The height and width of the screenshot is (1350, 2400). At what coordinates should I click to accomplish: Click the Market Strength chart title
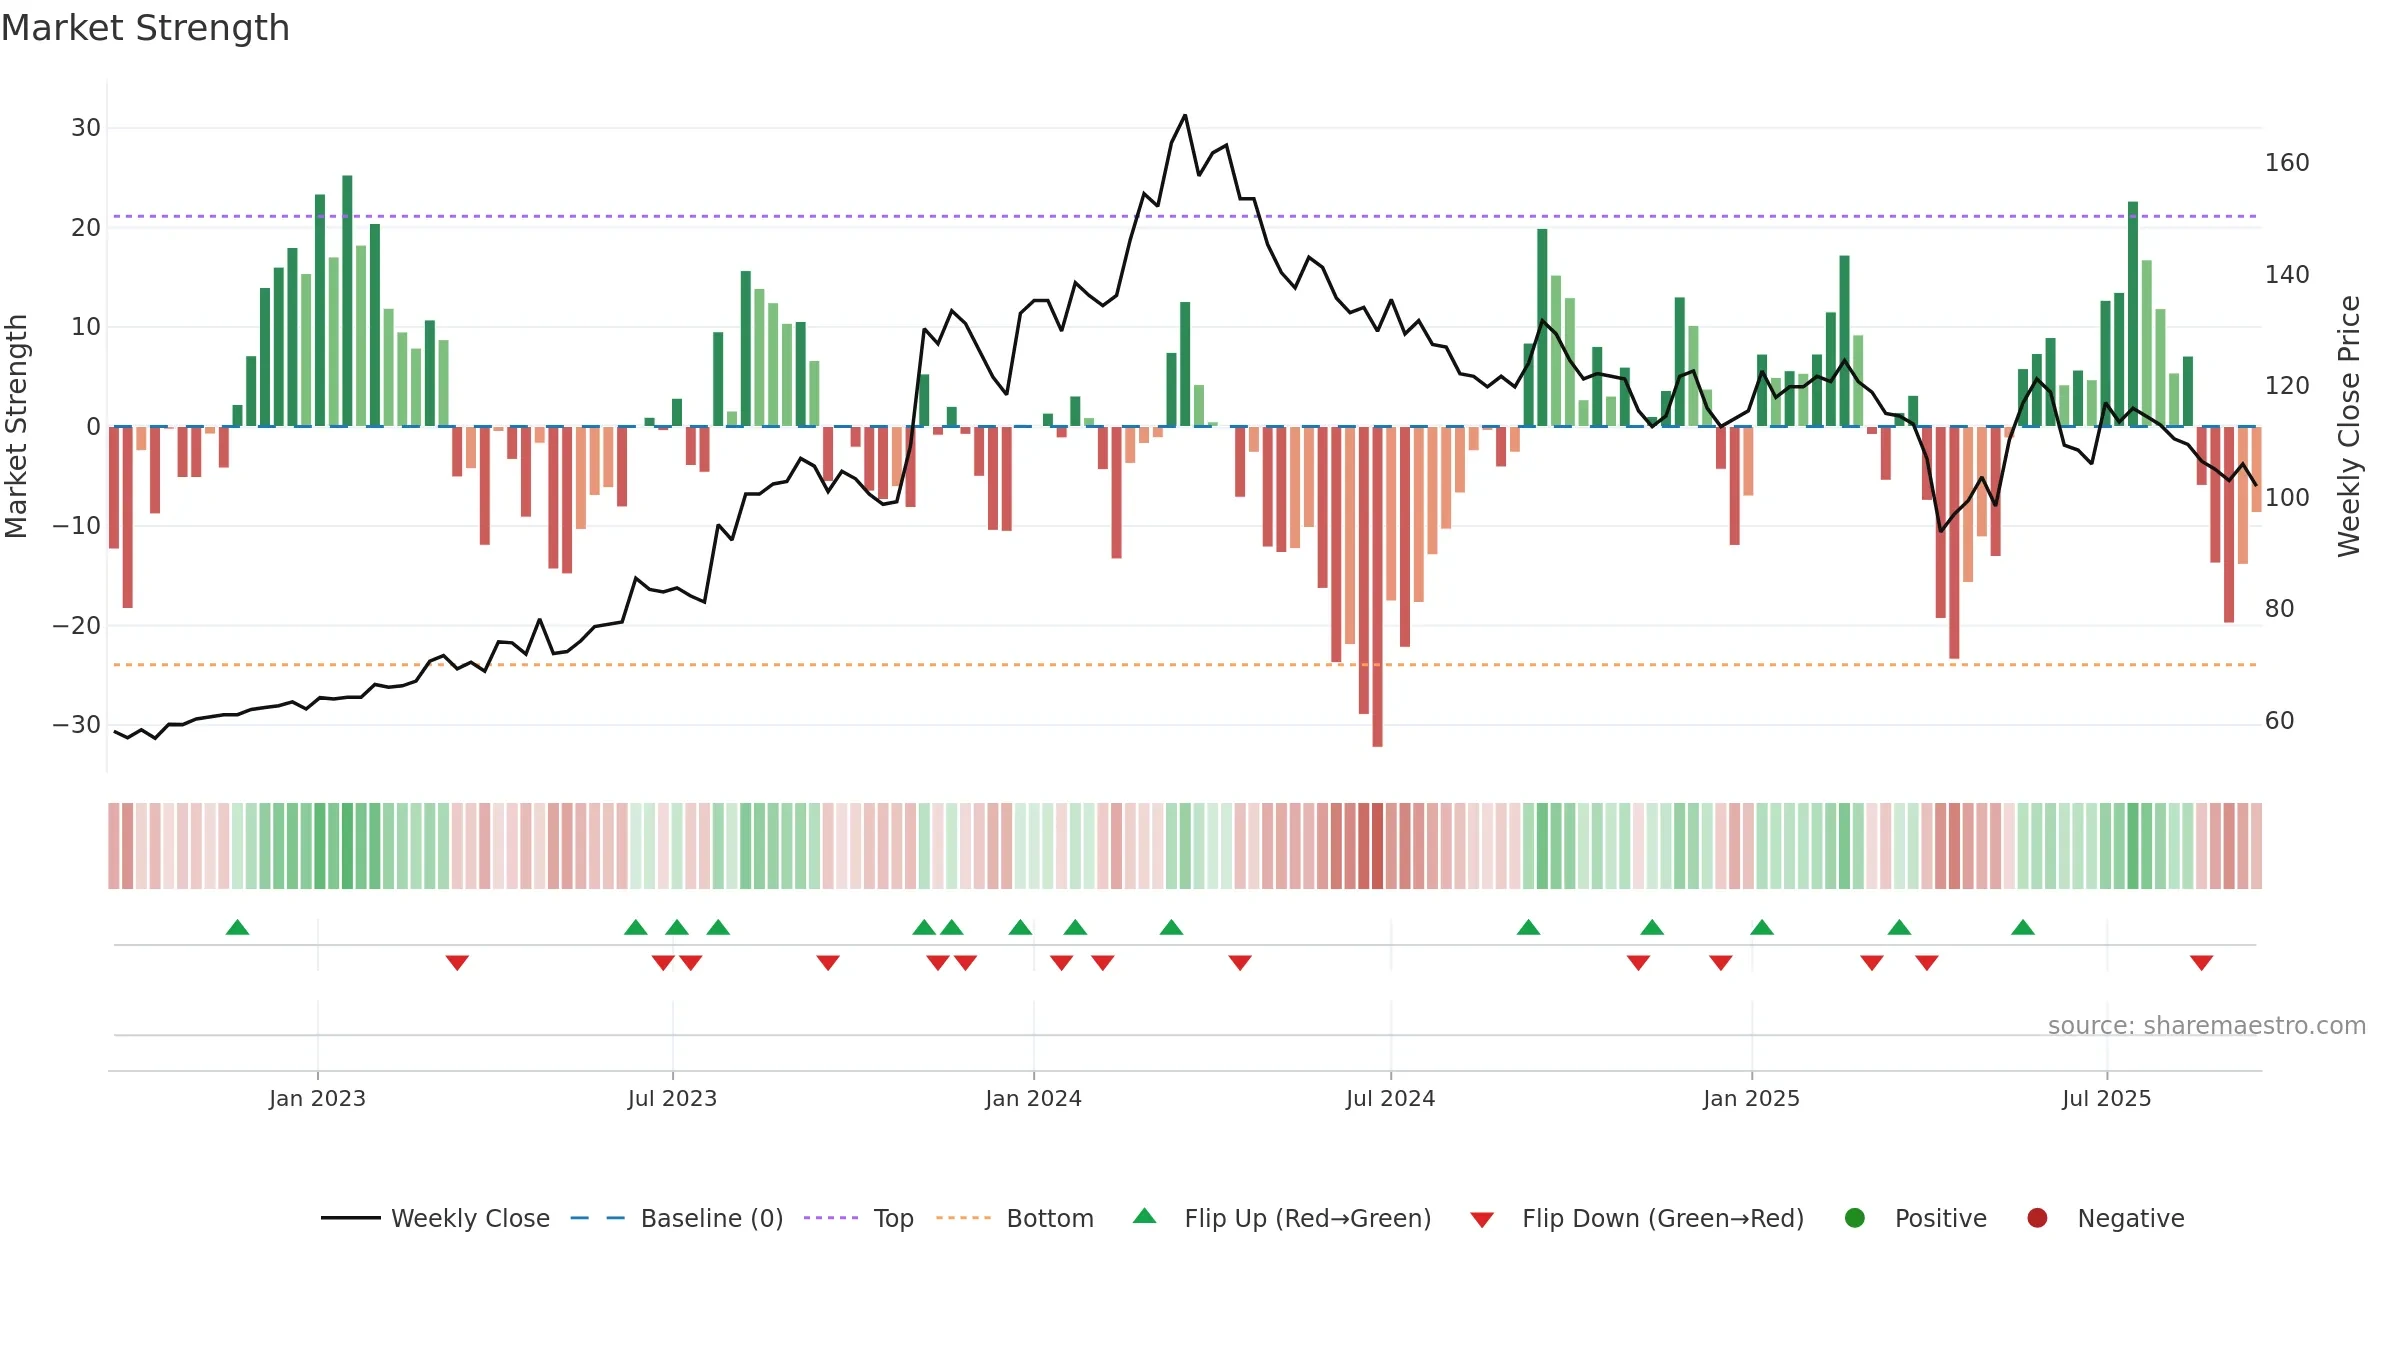145,28
